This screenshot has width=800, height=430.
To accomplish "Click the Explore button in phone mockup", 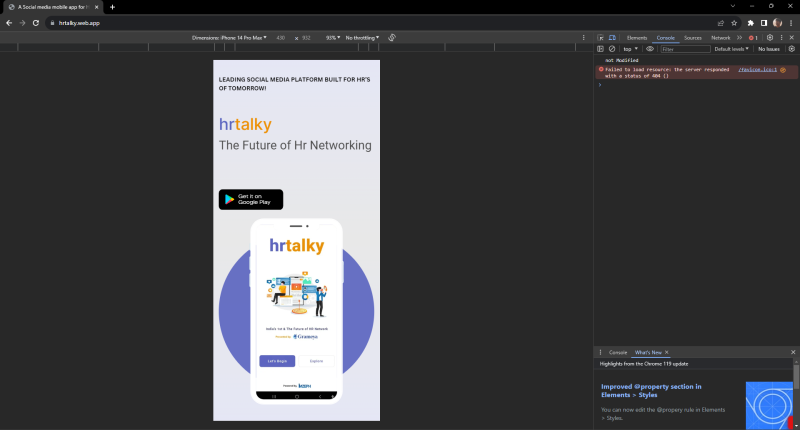I will coord(316,361).
